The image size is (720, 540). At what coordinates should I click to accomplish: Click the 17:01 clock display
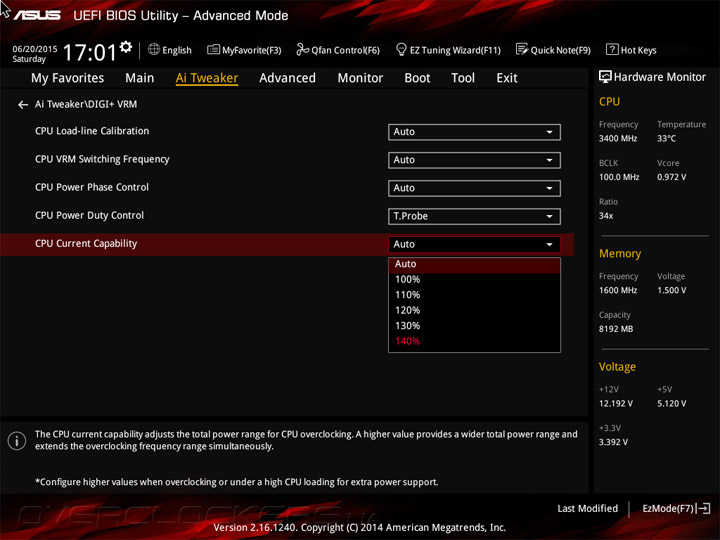pos(89,52)
